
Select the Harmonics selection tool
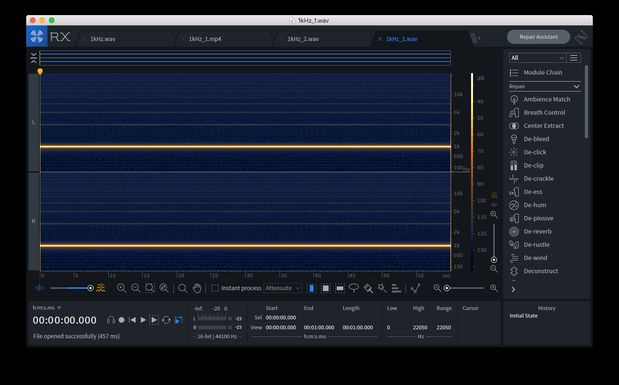396,288
